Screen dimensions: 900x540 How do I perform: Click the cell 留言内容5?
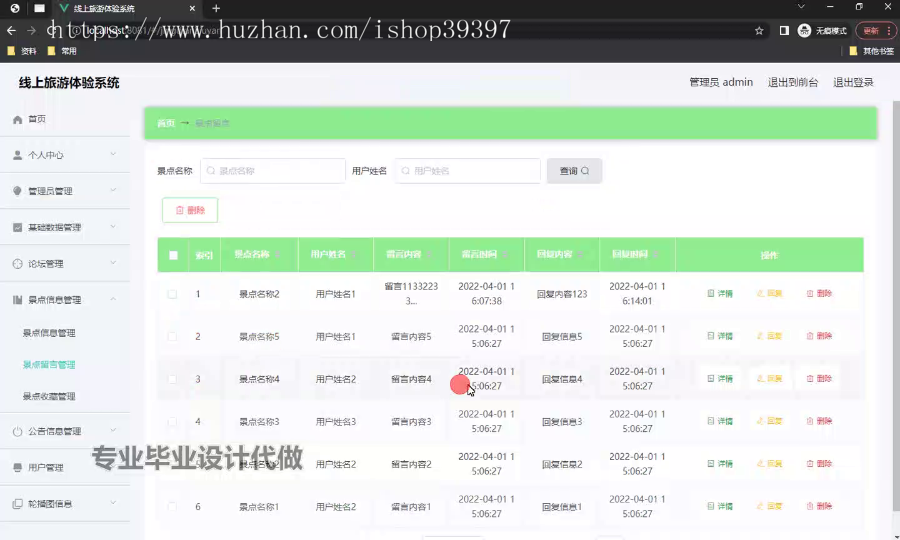point(411,336)
